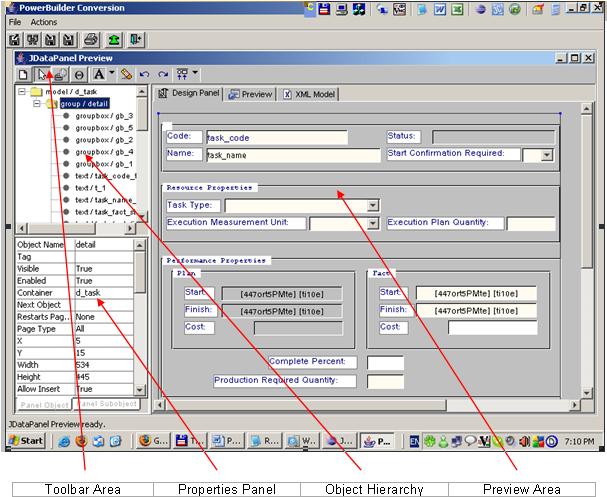Image resolution: width=607 pixels, height=497 pixels.
Task: Click the Status field box
Action: 493,137
